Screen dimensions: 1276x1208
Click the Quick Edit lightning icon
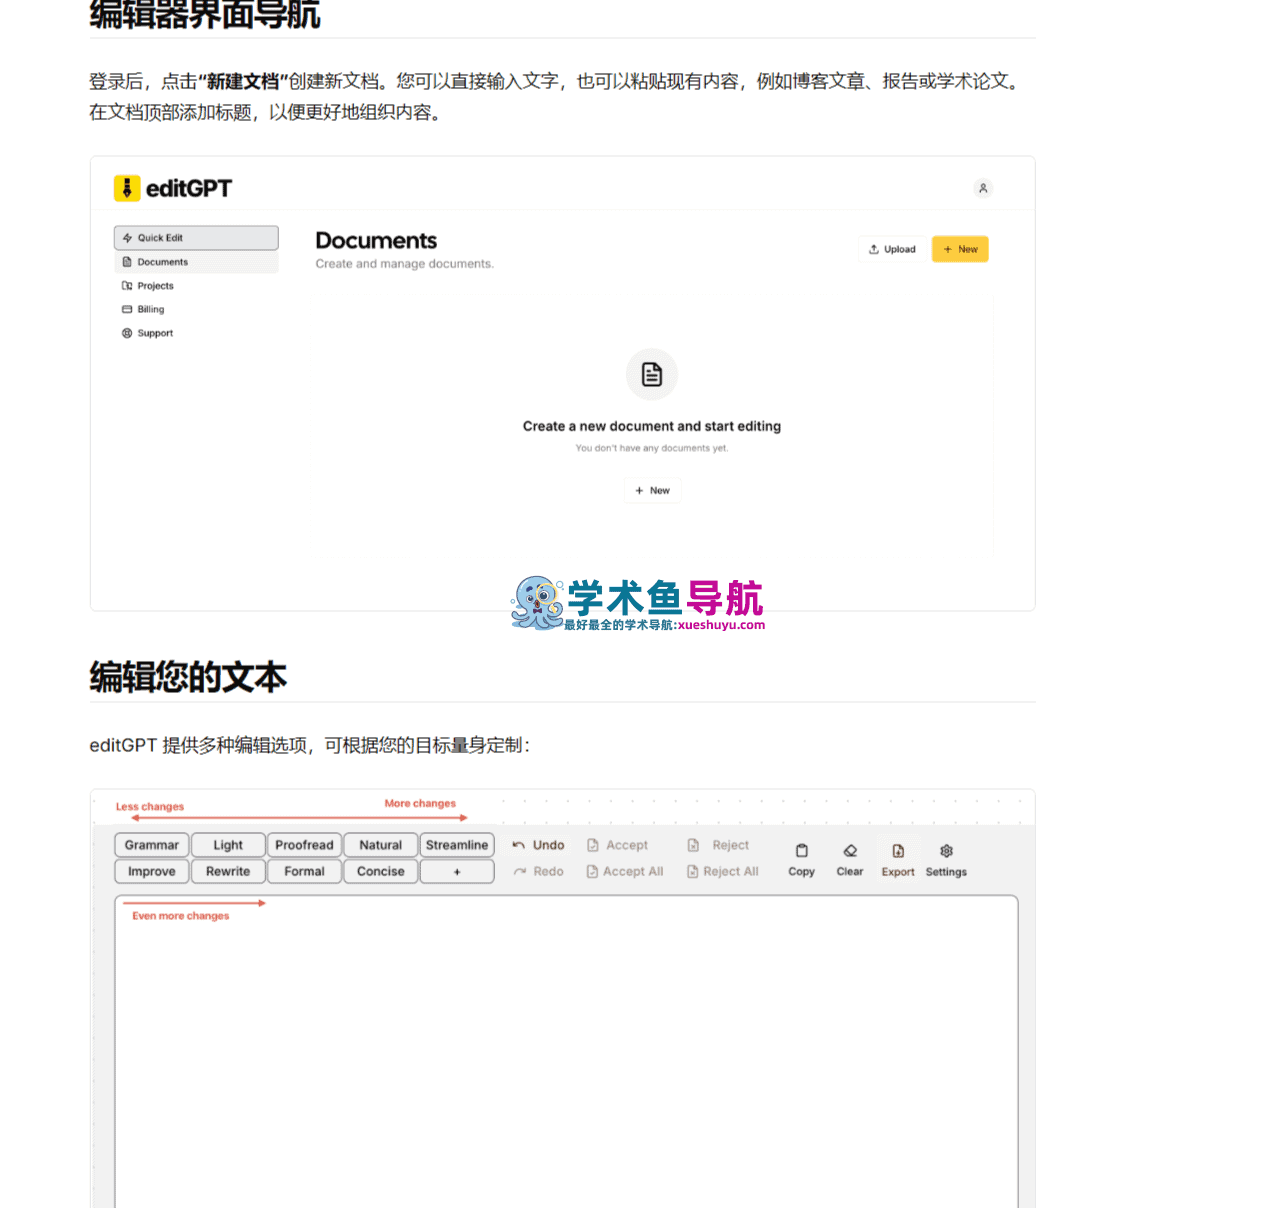click(x=127, y=238)
